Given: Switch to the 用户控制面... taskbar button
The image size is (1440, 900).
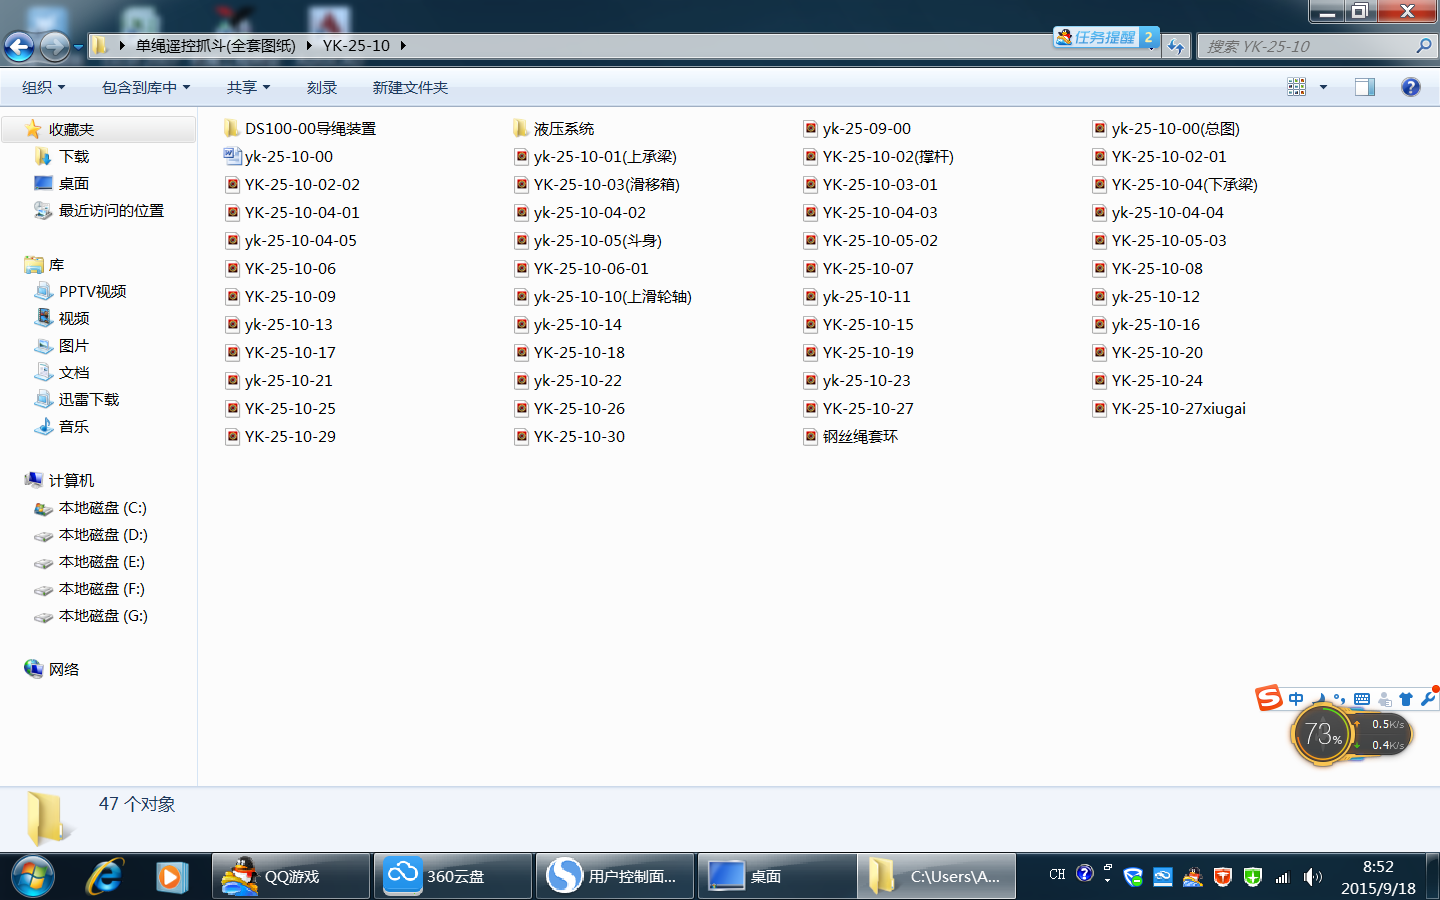Looking at the screenshot, I should pos(615,877).
